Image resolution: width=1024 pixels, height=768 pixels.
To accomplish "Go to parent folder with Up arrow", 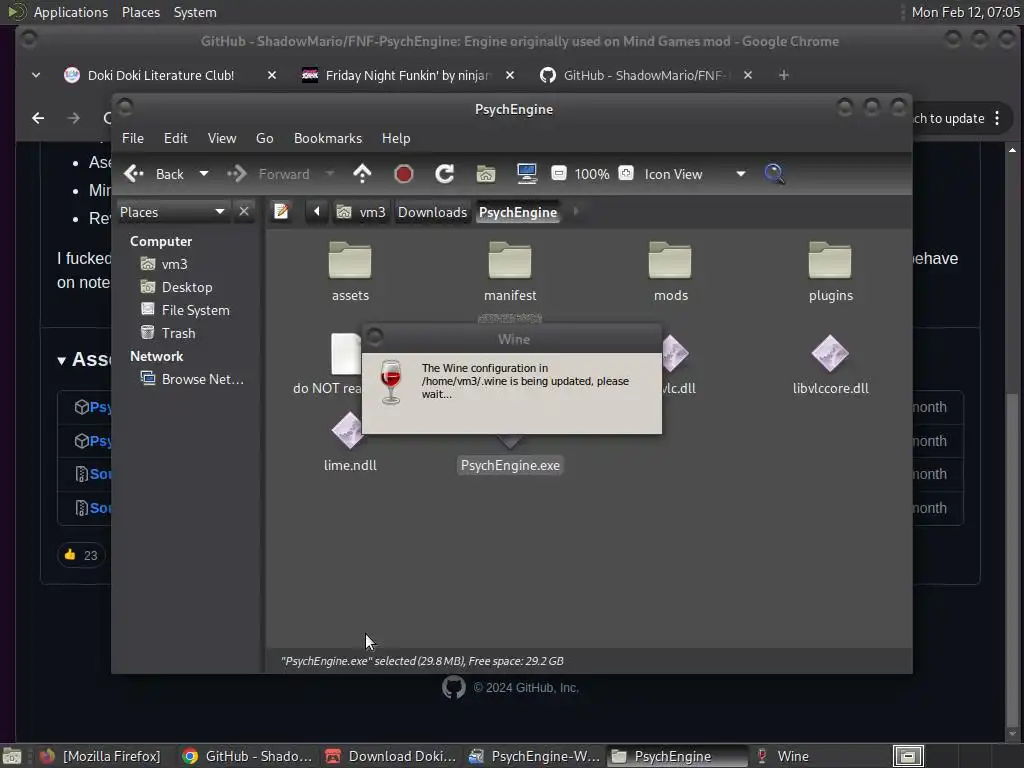I will point(362,174).
